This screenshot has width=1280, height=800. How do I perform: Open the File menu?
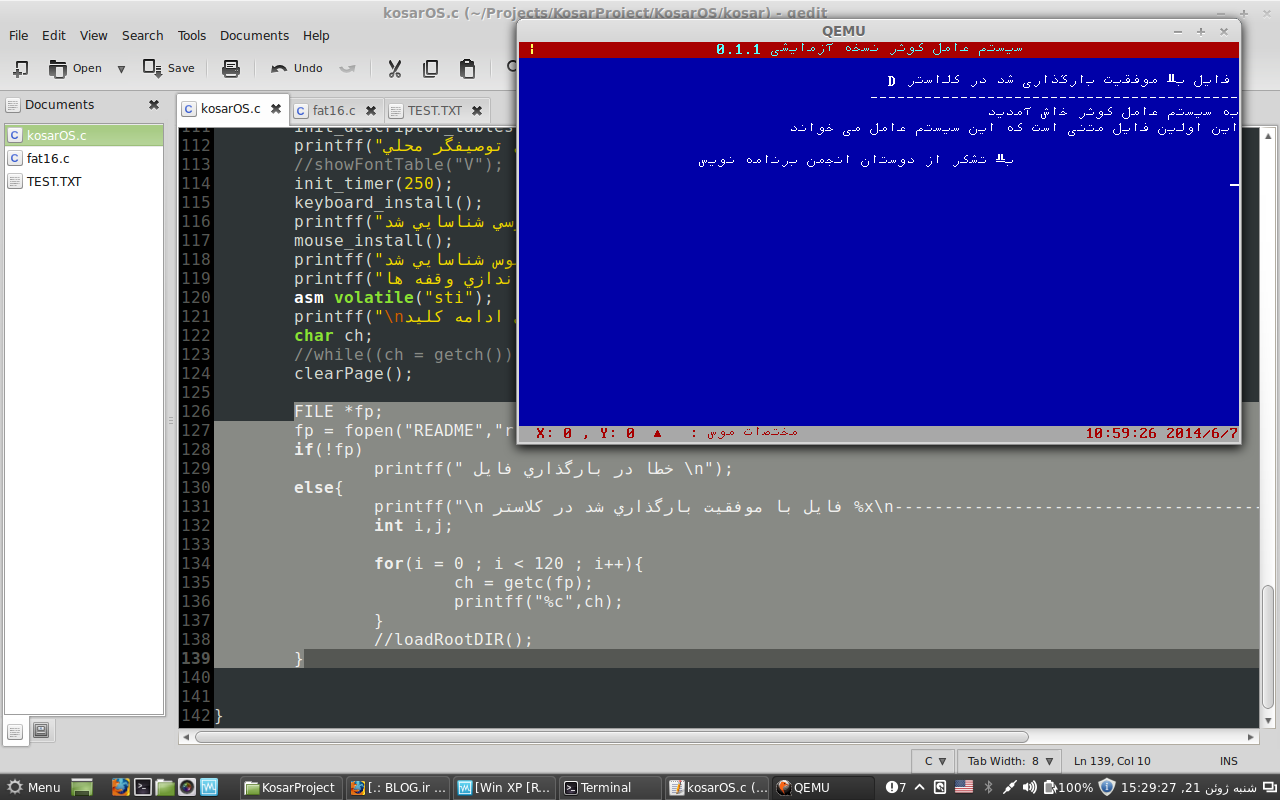point(18,35)
